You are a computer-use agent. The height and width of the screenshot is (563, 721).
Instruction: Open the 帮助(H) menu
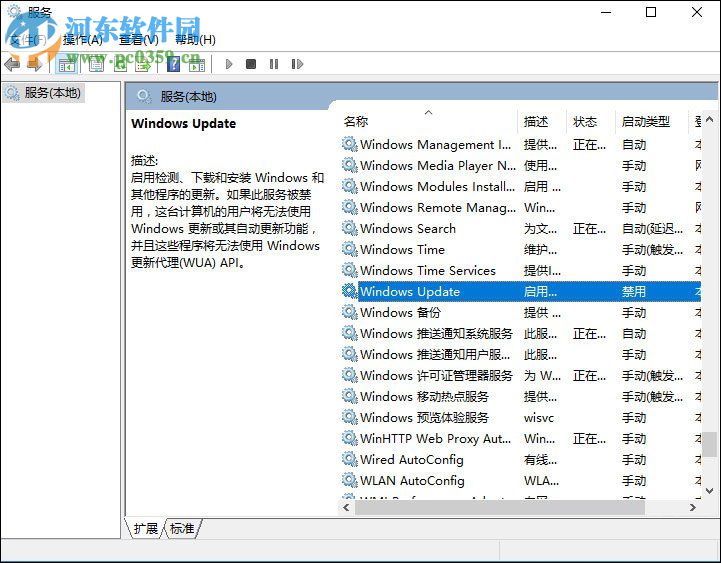tap(195, 40)
